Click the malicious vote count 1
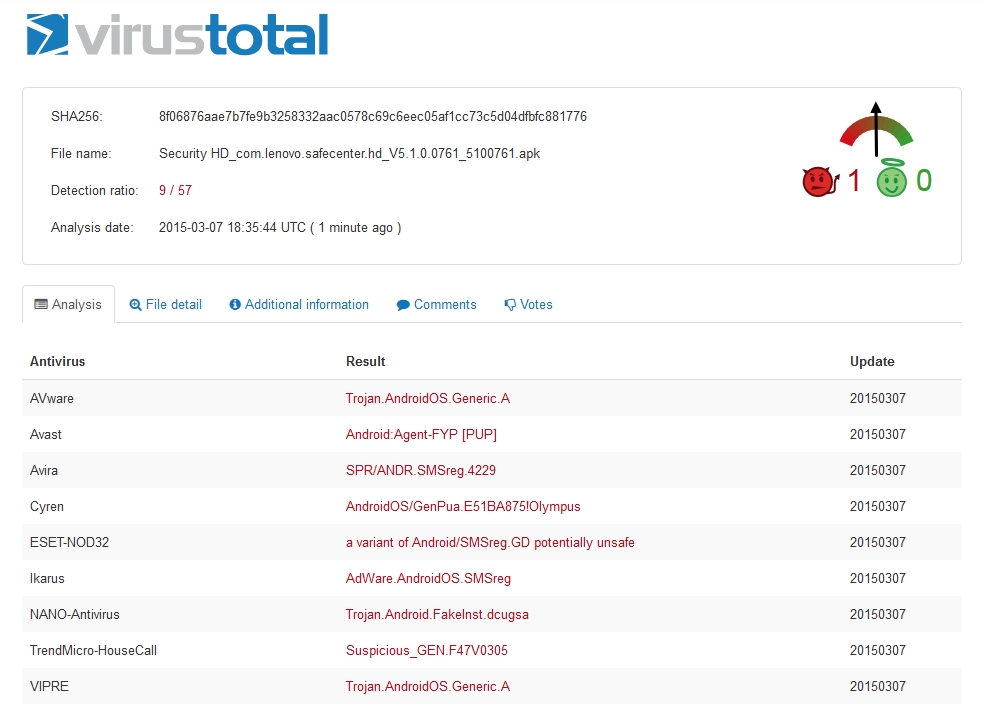Image resolution: width=984 pixels, height=706 pixels. 853,181
